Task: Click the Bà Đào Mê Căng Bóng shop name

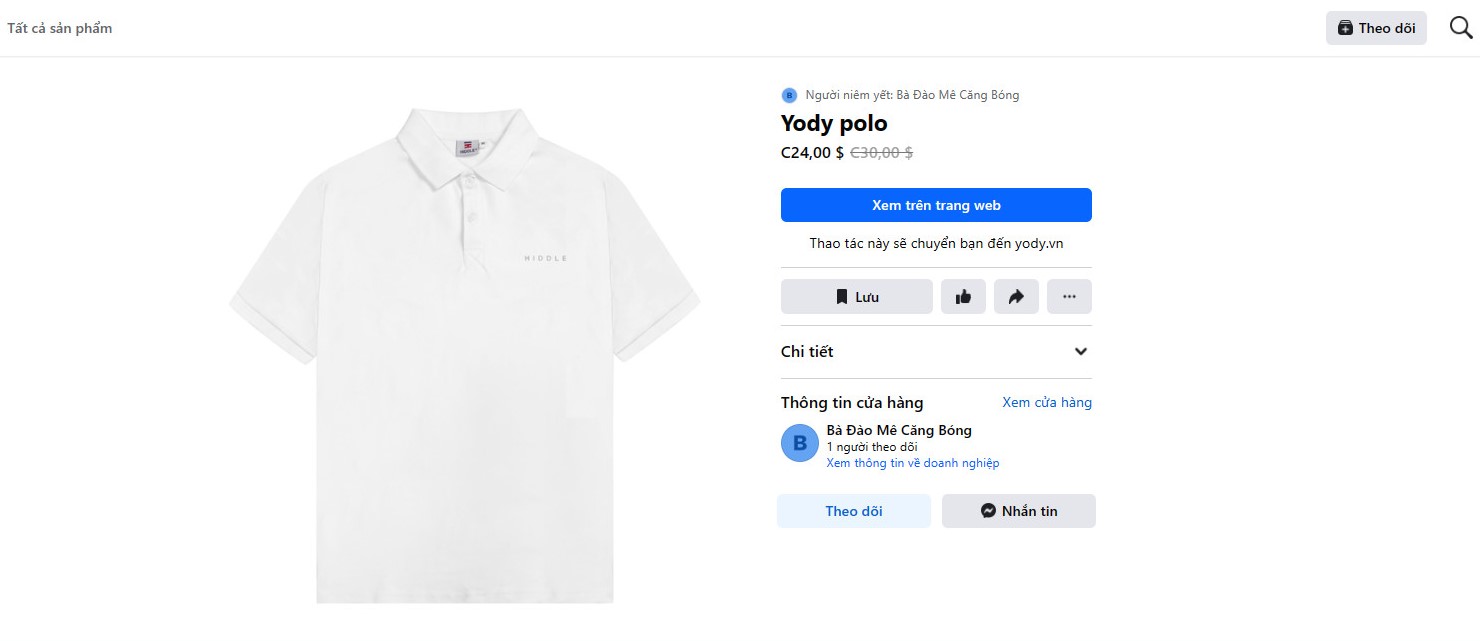Action: (x=899, y=431)
